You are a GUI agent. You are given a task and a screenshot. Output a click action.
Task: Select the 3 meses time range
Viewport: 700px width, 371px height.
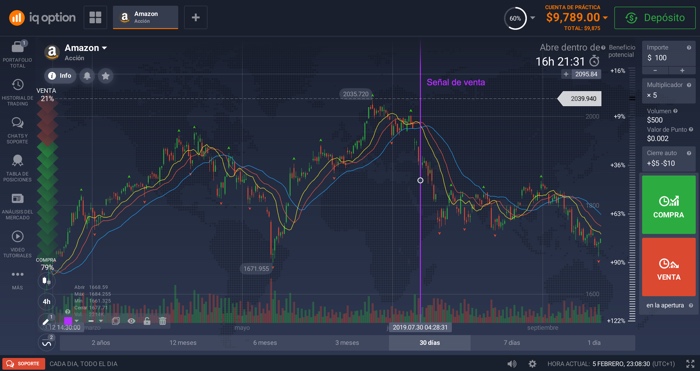[347, 343]
